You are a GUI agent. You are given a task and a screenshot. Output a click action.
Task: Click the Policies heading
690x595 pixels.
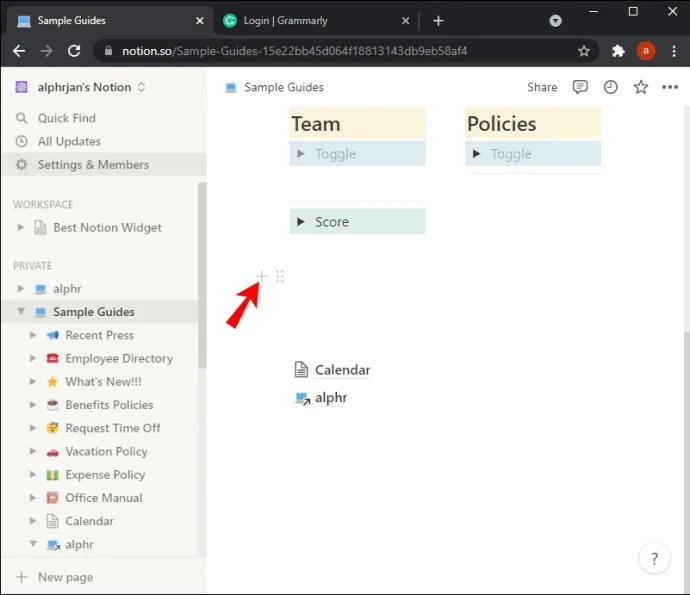pos(502,124)
